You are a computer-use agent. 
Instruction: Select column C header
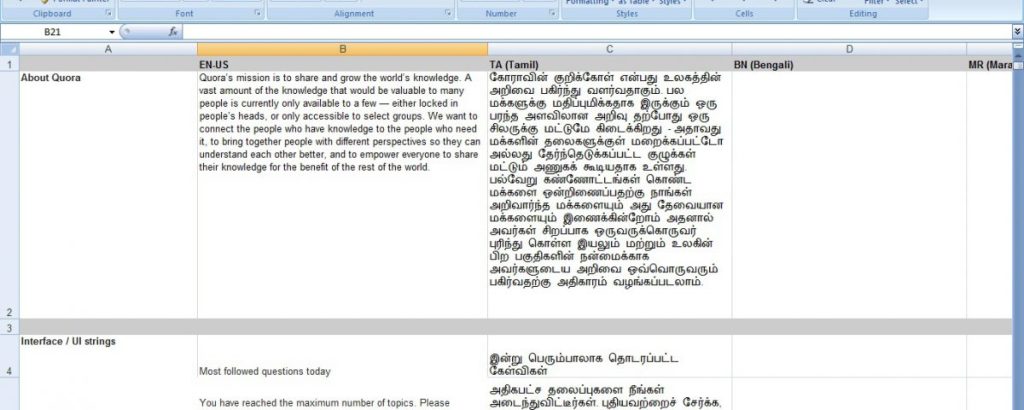pos(609,49)
